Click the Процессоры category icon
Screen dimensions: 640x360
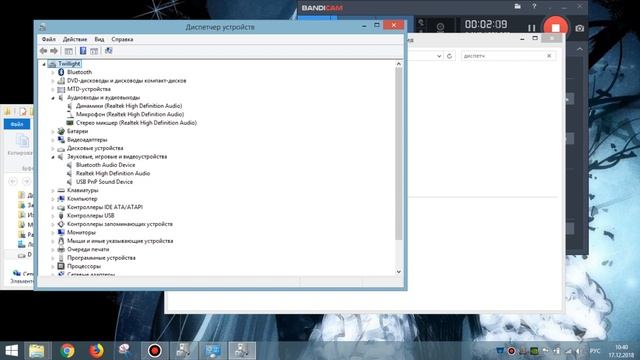pos(61,266)
